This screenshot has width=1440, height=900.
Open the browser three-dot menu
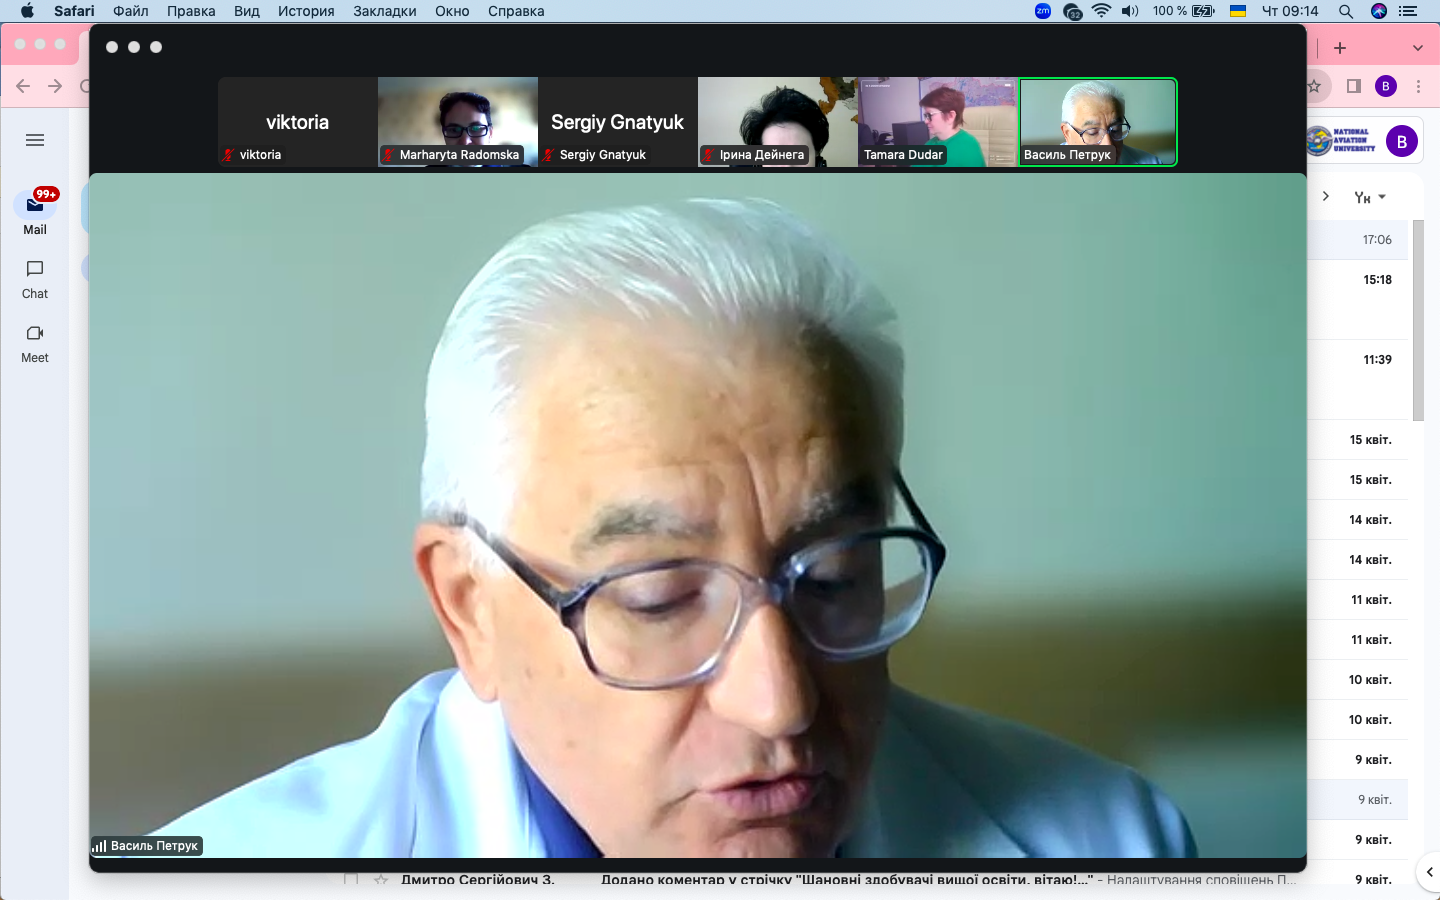coord(1419,86)
